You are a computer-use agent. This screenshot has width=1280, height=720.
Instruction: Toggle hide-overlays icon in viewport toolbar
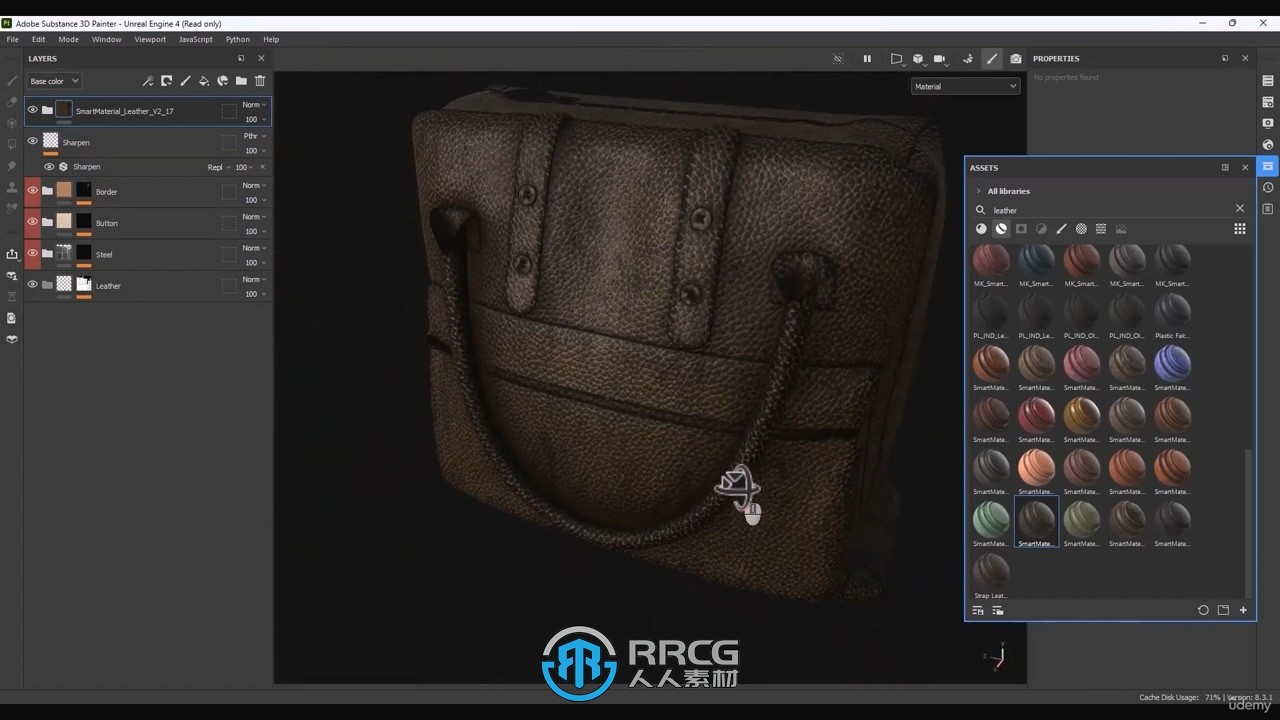838,59
